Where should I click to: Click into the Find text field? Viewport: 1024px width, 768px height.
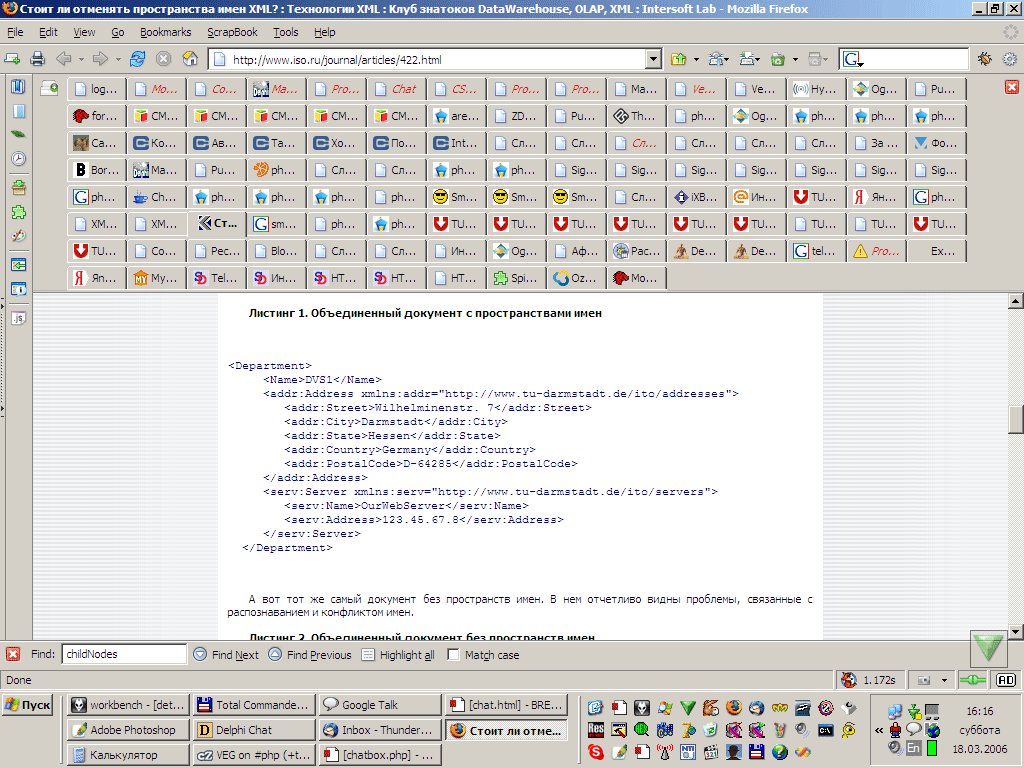(123, 655)
